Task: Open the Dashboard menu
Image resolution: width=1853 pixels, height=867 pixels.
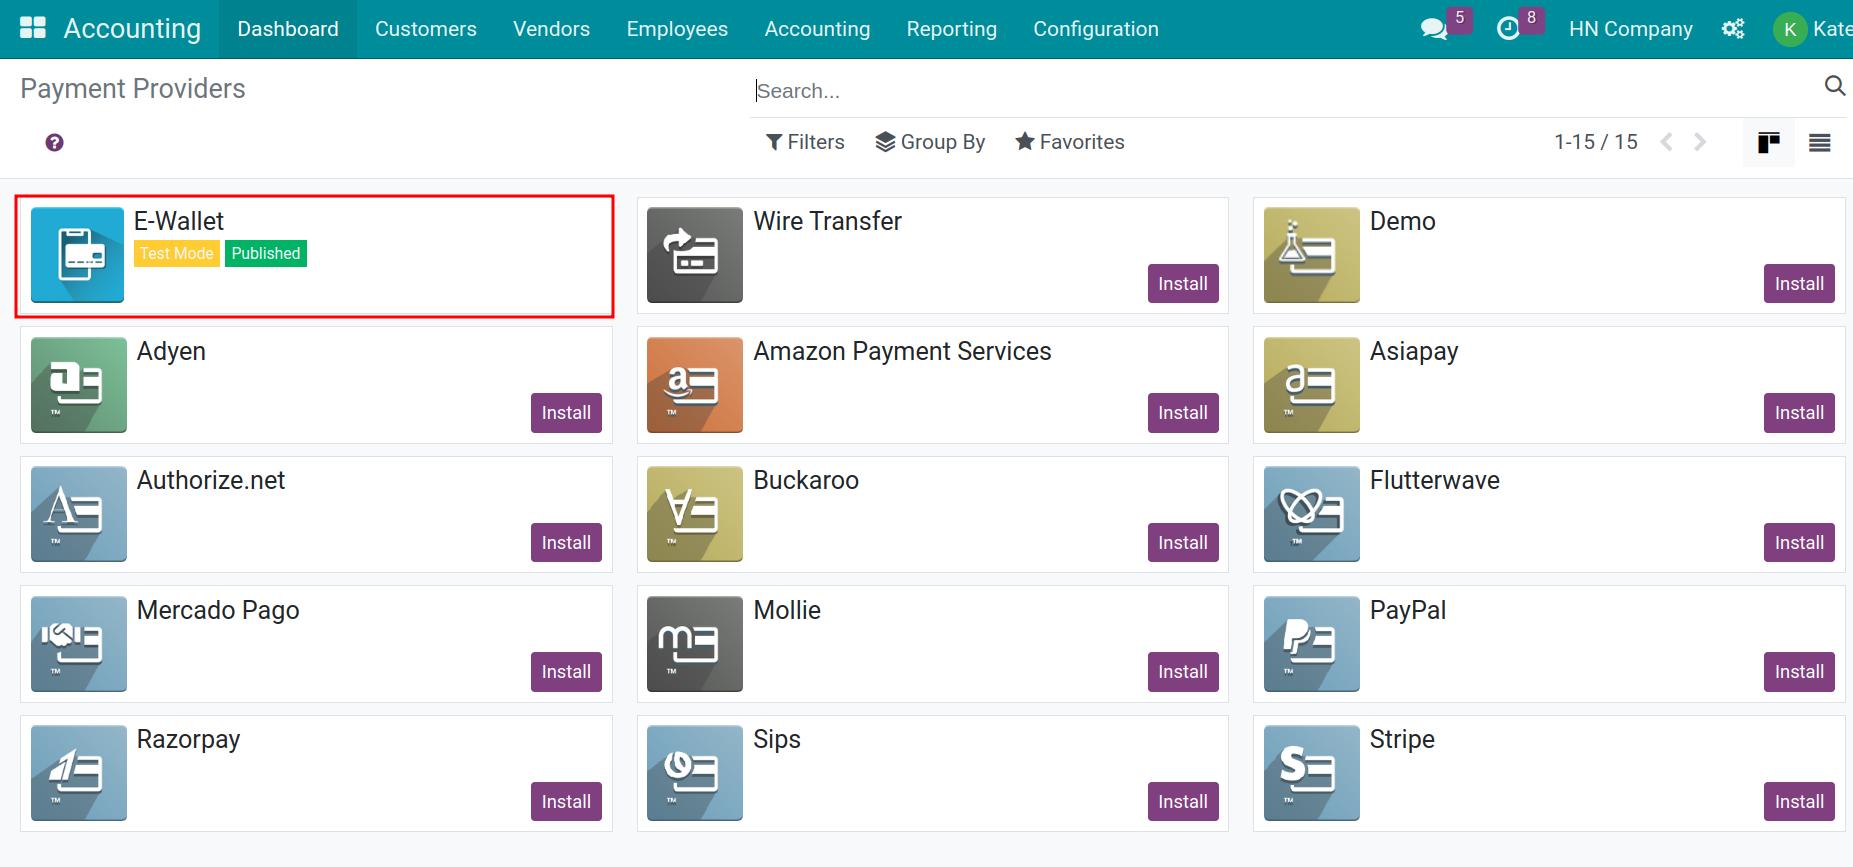Action: [288, 29]
